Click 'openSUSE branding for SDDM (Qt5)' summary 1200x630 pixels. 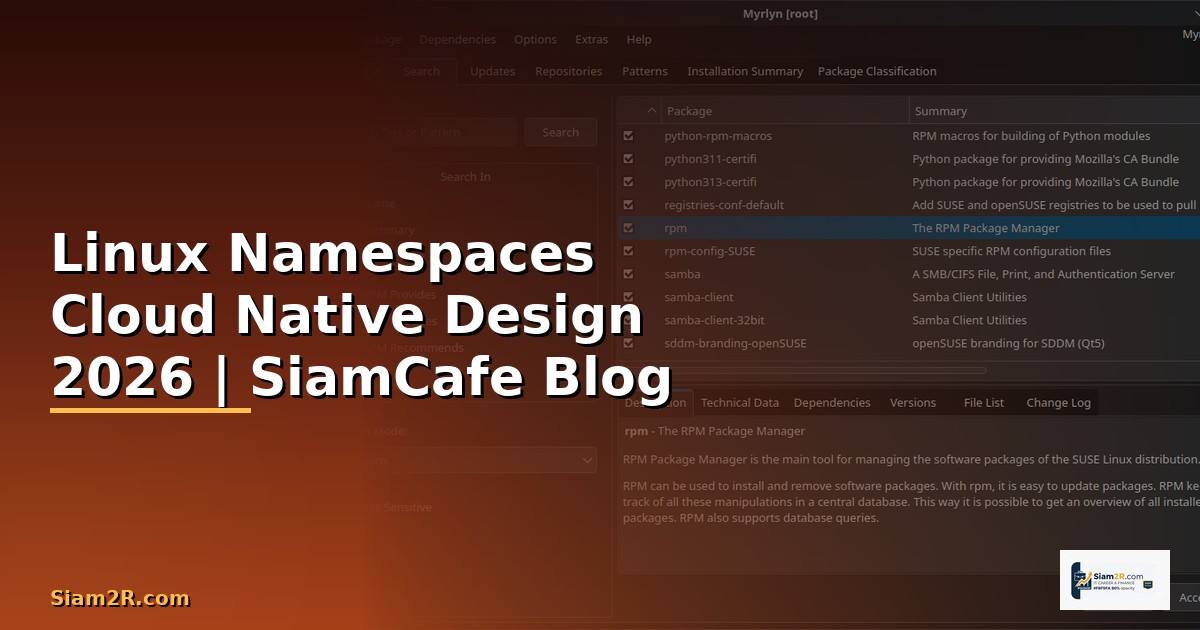click(x=1008, y=343)
